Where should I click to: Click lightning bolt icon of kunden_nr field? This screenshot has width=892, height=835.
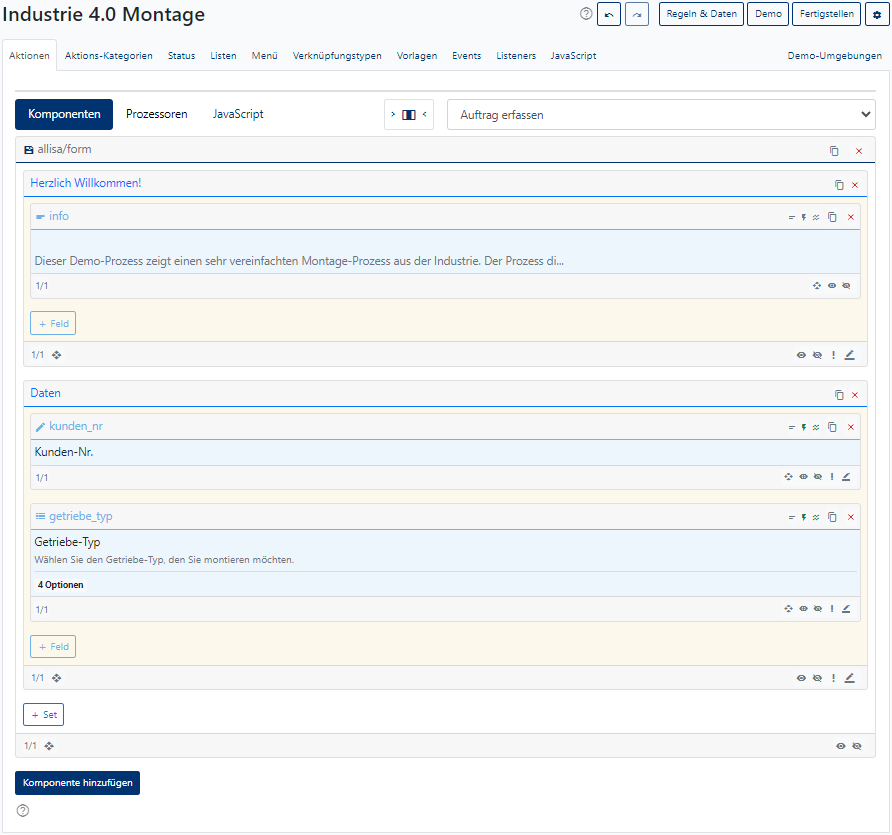[804, 427]
